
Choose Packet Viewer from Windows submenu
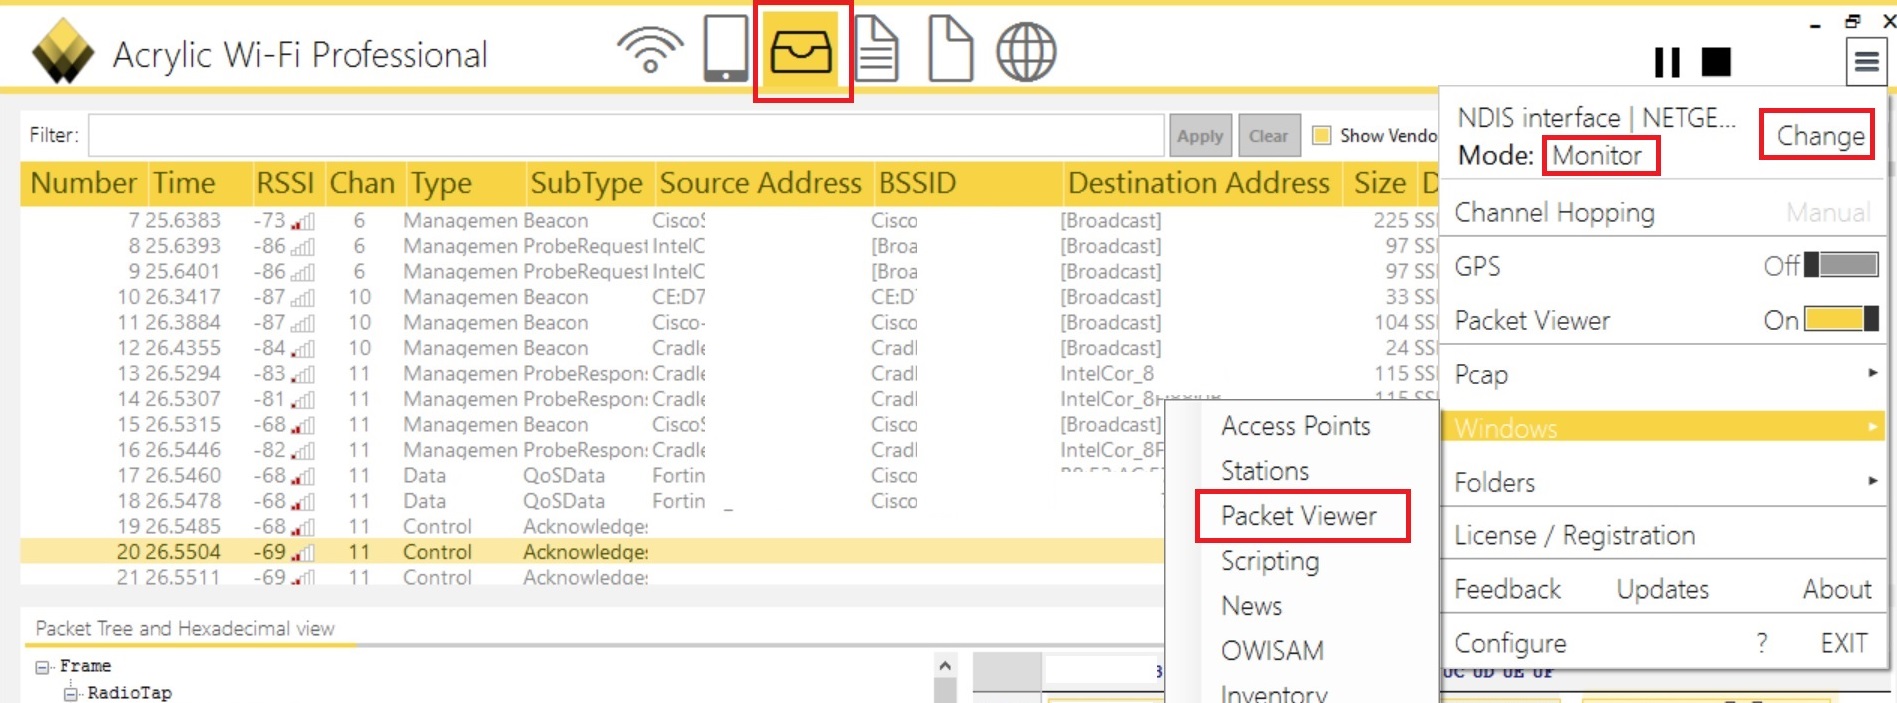[x=1299, y=516]
